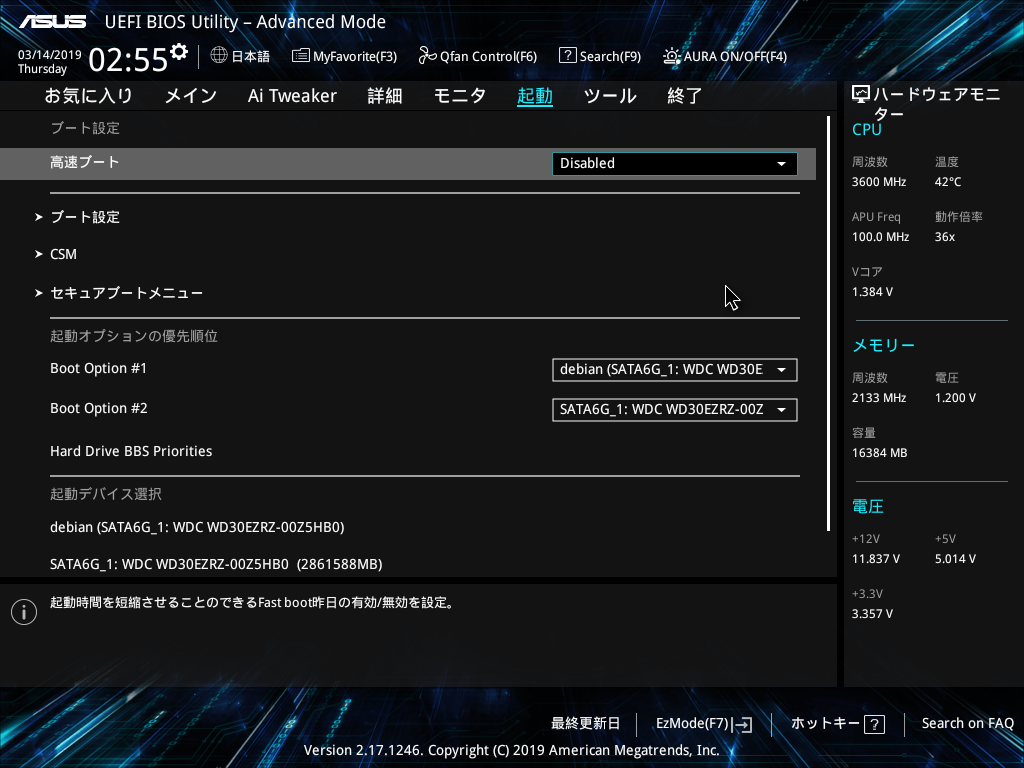The height and width of the screenshot is (768, 1024).
Task: Click CPU temperature value 42°C
Action: point(948,182)
